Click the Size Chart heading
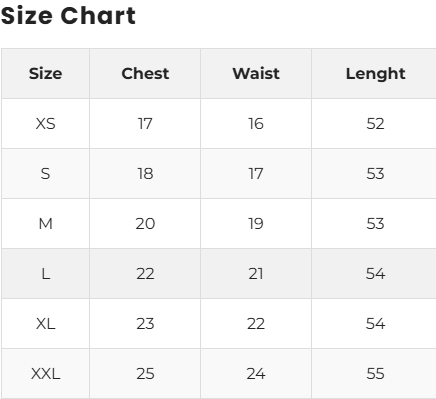This screenshot has height=399, width=436. coord(68,16)
